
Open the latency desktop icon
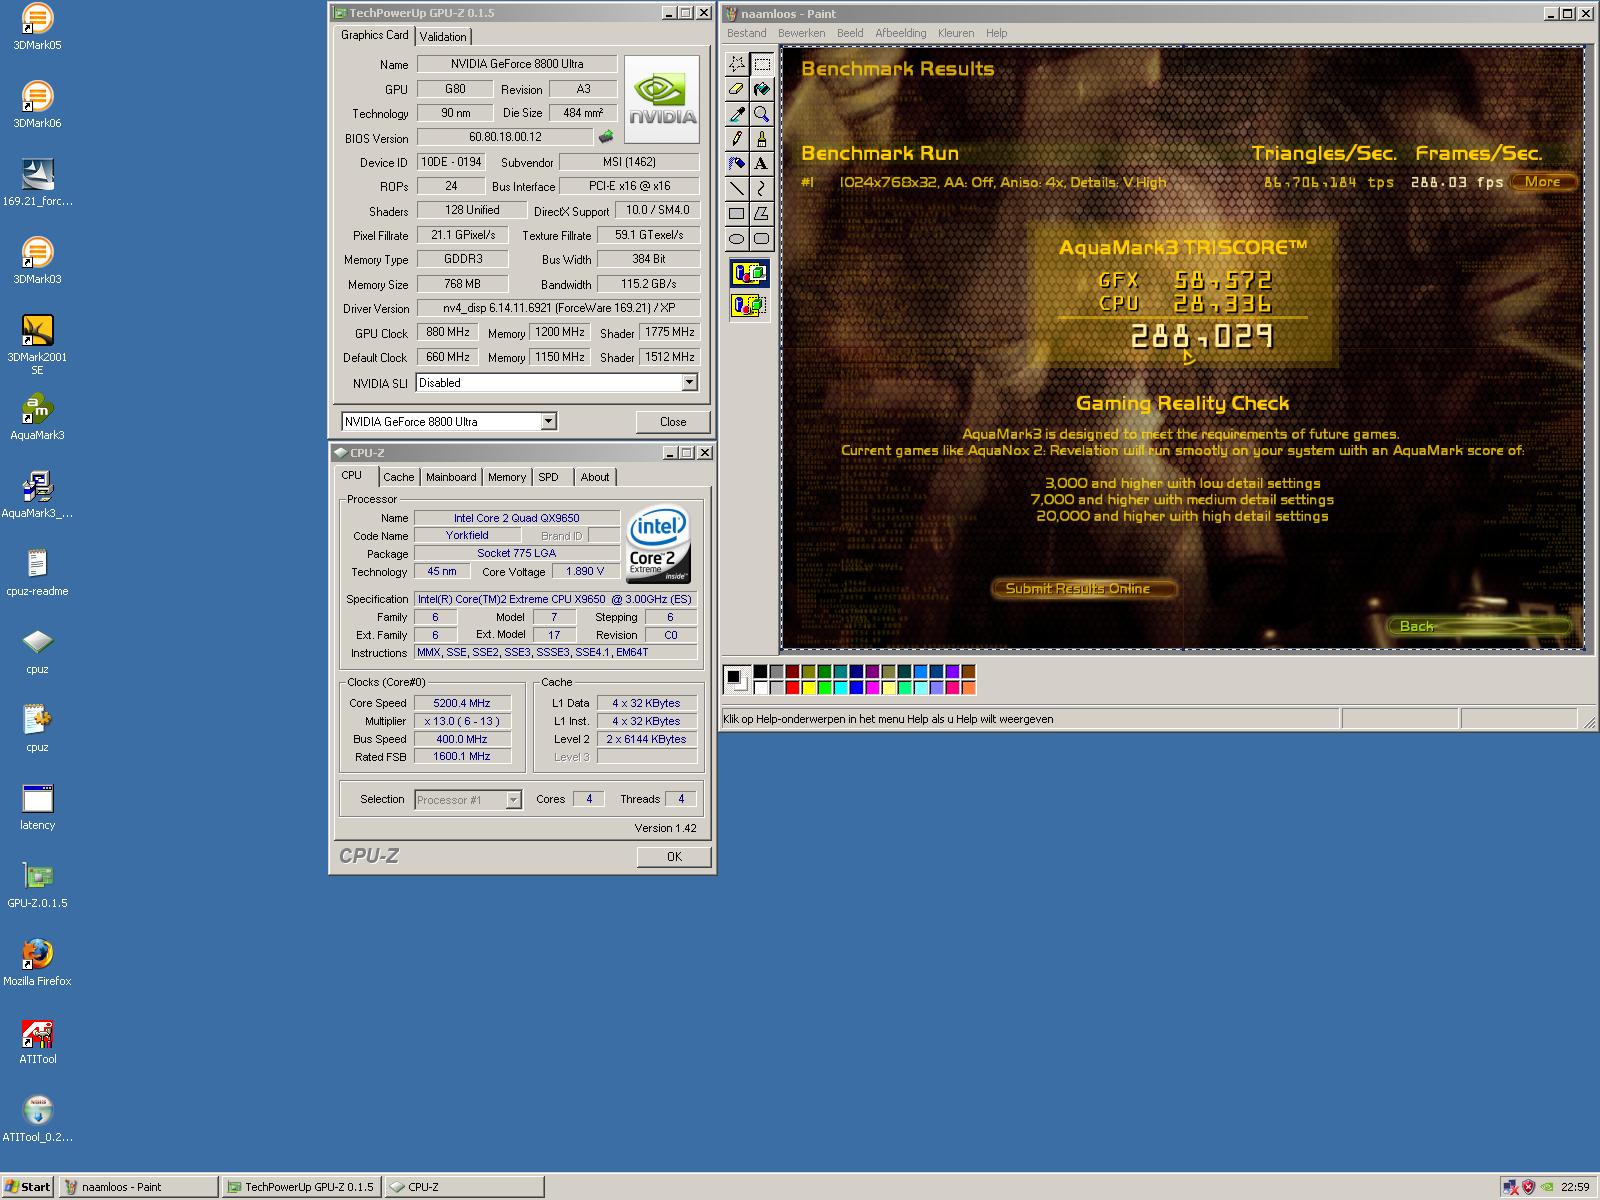point(37,807)
